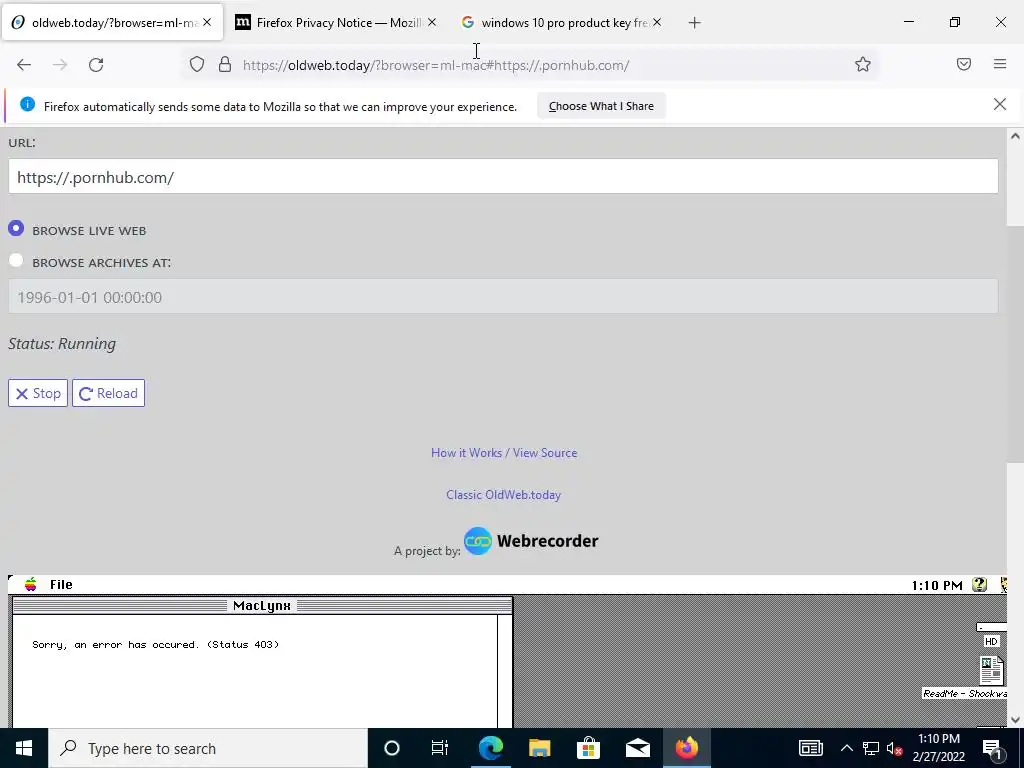Switch to Firefox Privacy Notice tab

(x=336, y=22)
